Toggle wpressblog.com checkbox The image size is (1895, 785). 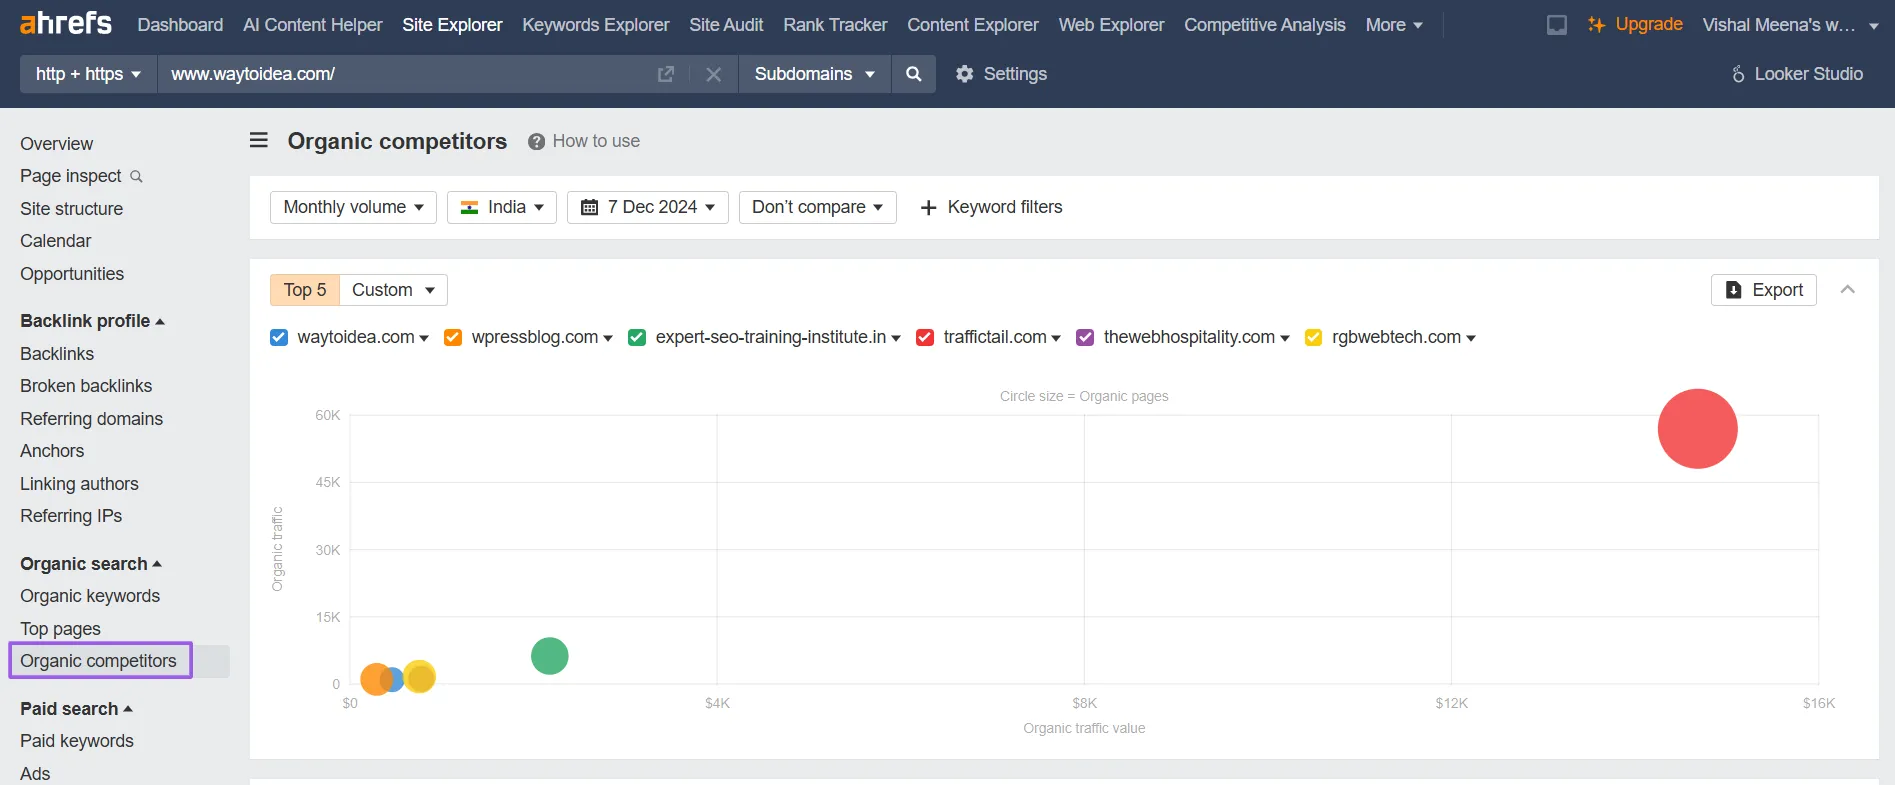pos(453,338)
